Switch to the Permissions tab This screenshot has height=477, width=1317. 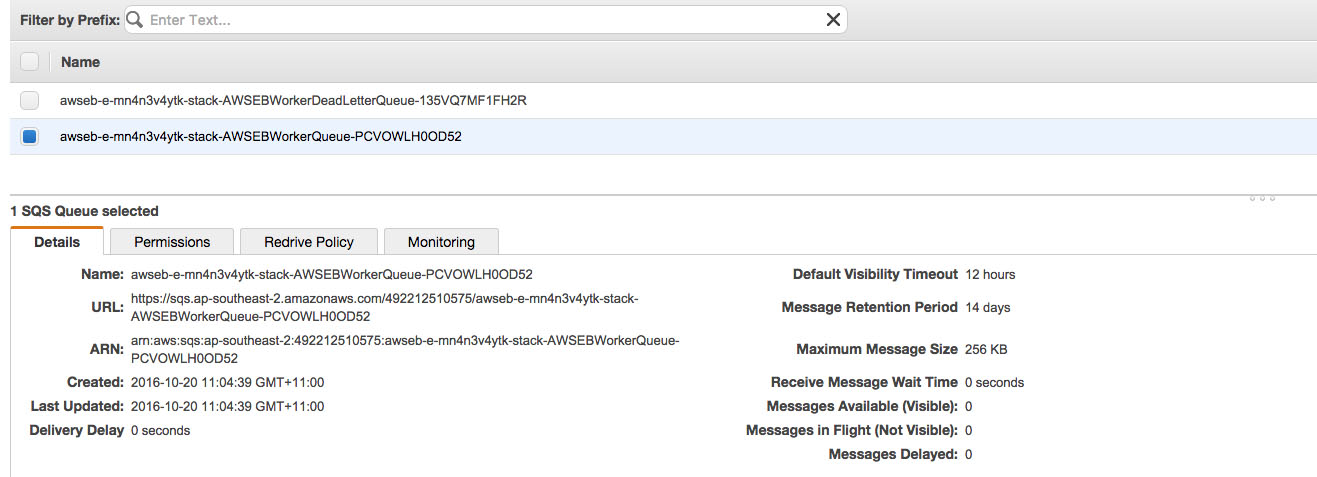pyautogui.click(x=172, y=242)
